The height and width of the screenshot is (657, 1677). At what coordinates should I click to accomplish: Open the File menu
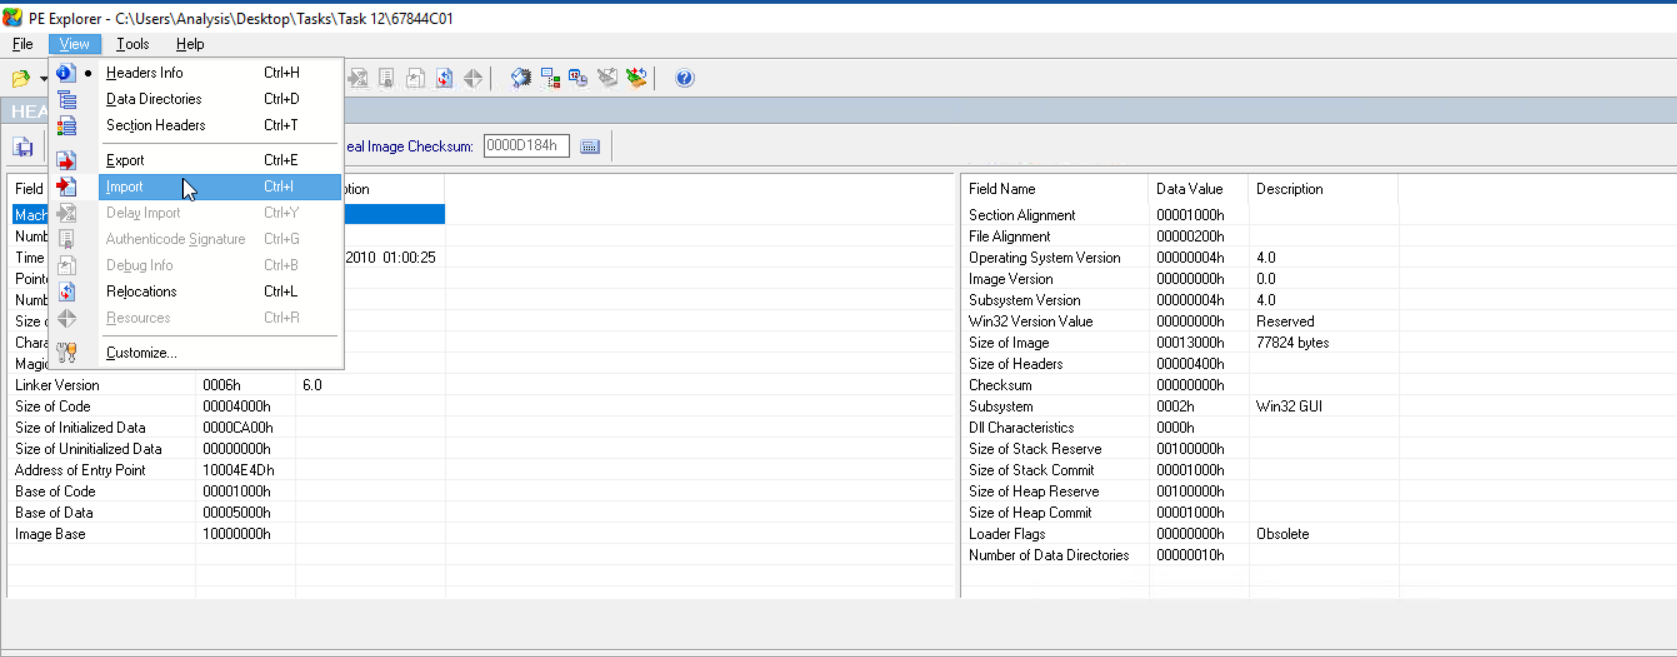click(22, 44)
